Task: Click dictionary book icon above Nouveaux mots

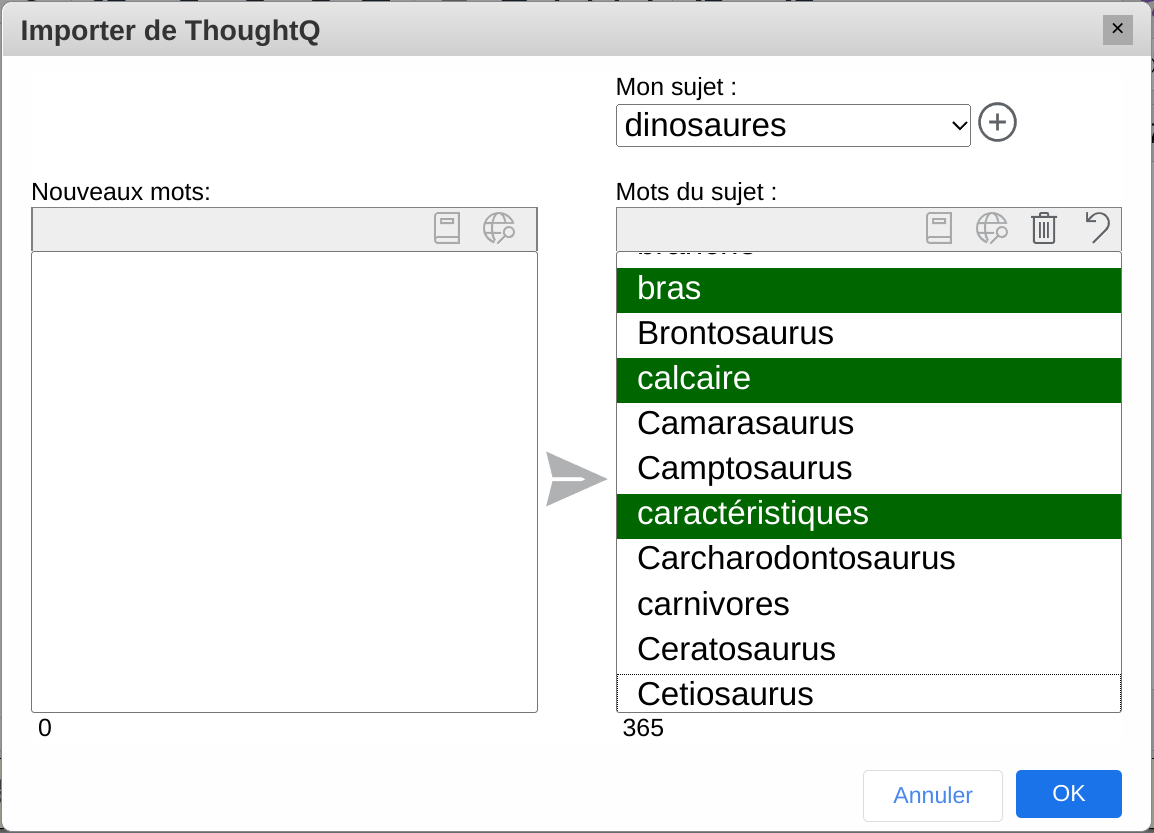Action: [447, 228]
